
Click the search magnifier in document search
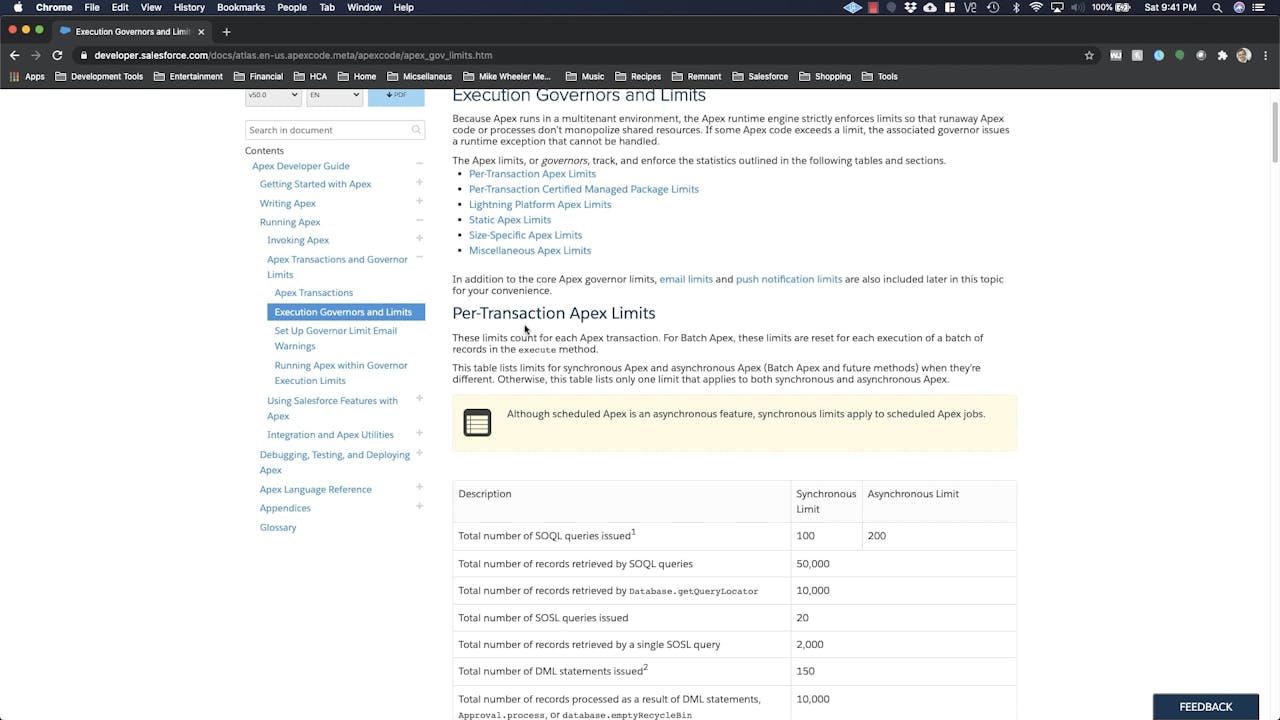point(416,130)
